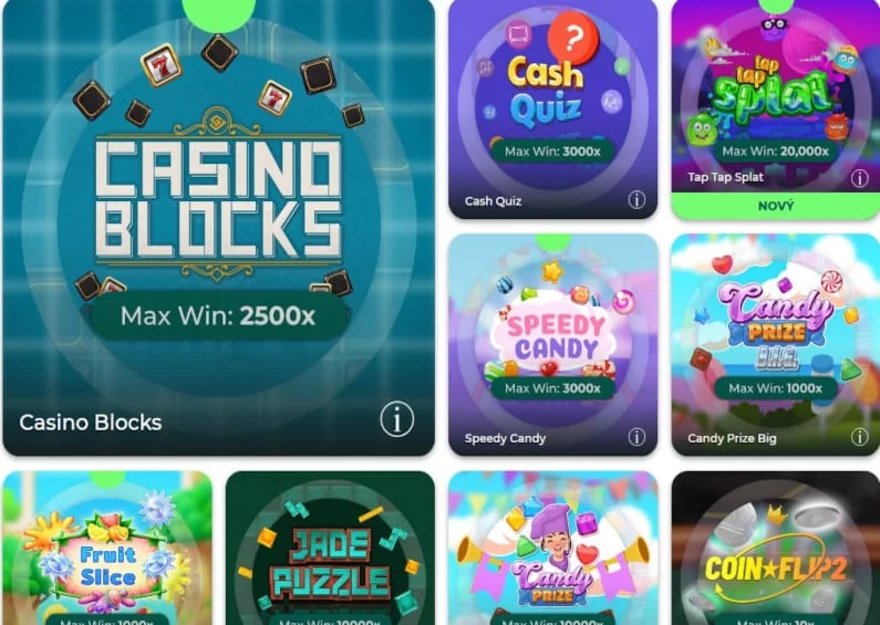Launch the Fruit Slice game
This screenshot has width=880, height=625.
pos(108,548)
